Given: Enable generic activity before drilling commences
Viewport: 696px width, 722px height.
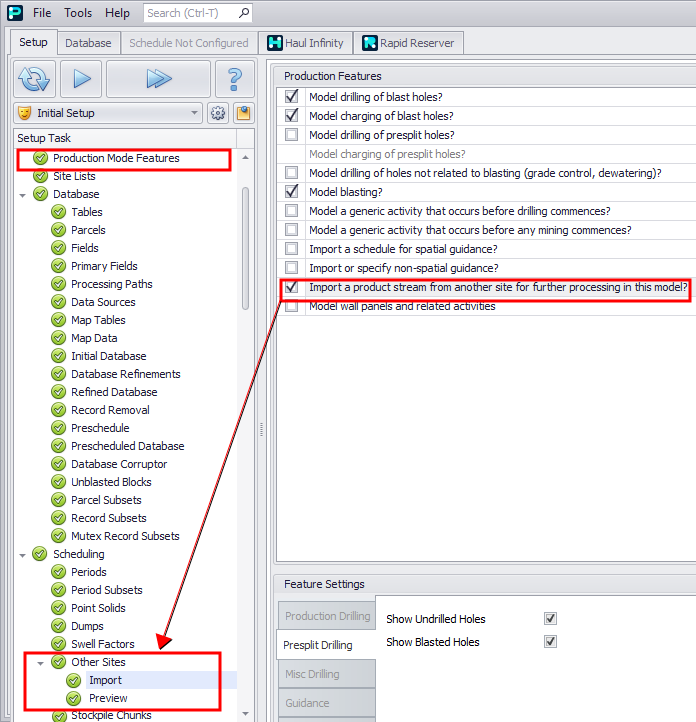Looking at the screenshot, I should coord(291,210).
